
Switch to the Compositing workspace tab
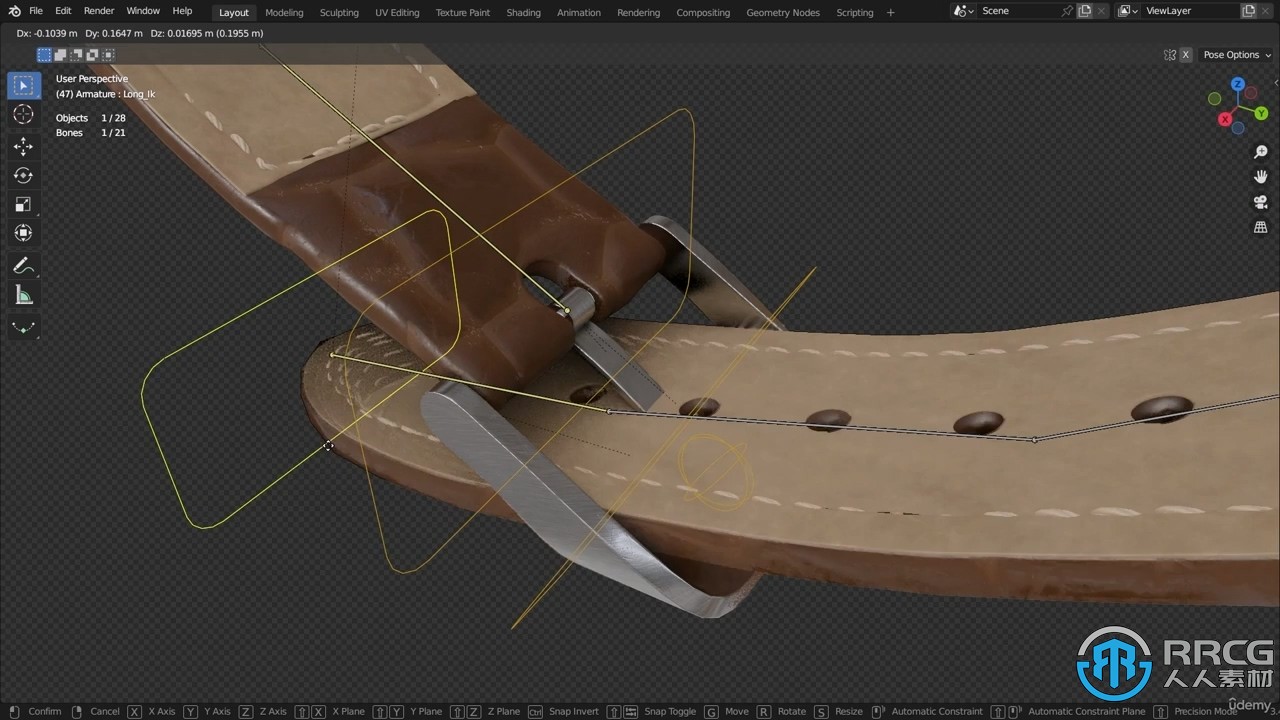pyautogui.click(x=703, y=12)
